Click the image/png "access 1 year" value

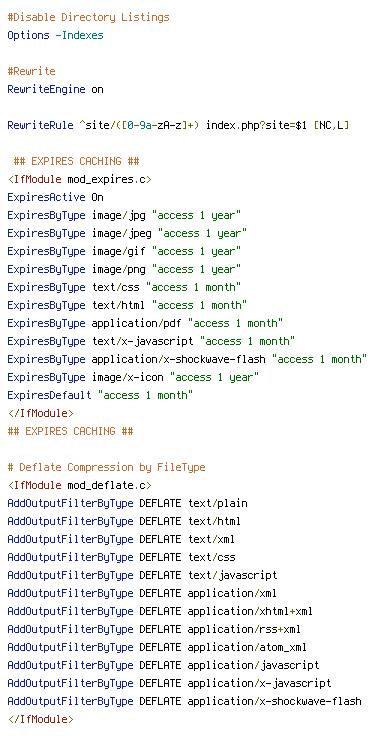click(x=197, y=269)
